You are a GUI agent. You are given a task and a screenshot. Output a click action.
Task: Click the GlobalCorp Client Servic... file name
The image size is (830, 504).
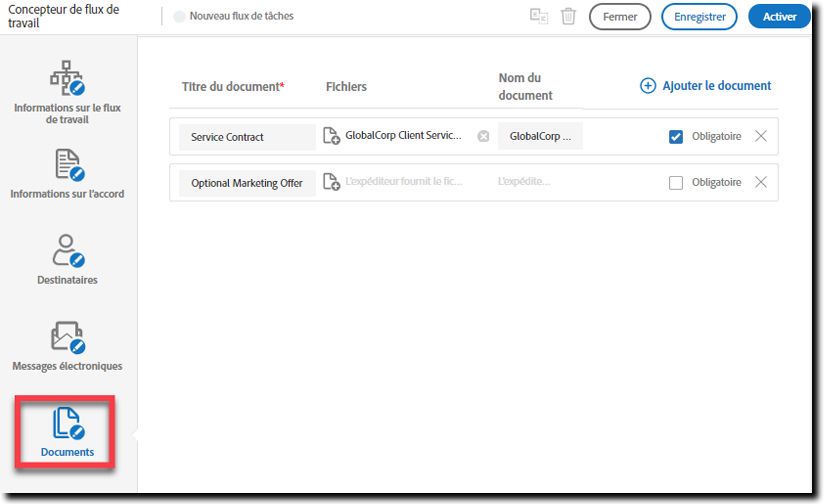coord(403,136)
